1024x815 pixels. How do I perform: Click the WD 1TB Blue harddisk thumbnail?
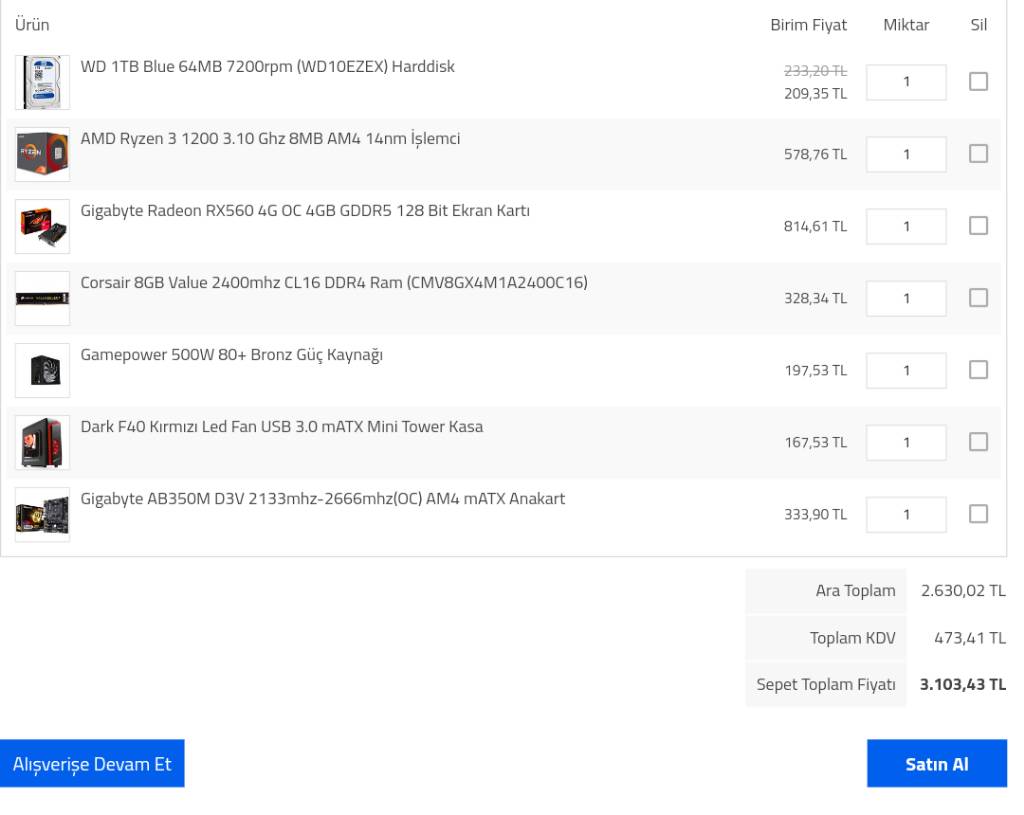42,82
